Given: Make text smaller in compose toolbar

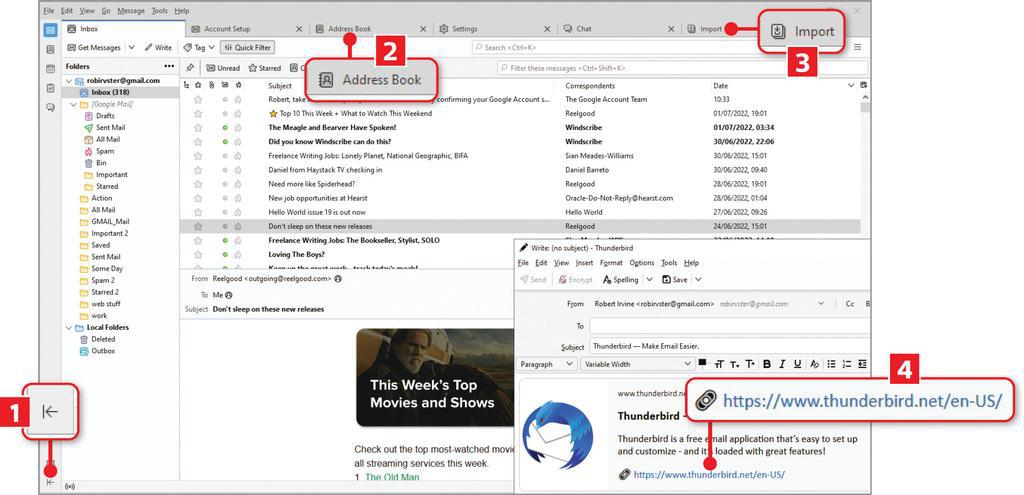Looking at the screenshot, I should click(735, 364).
